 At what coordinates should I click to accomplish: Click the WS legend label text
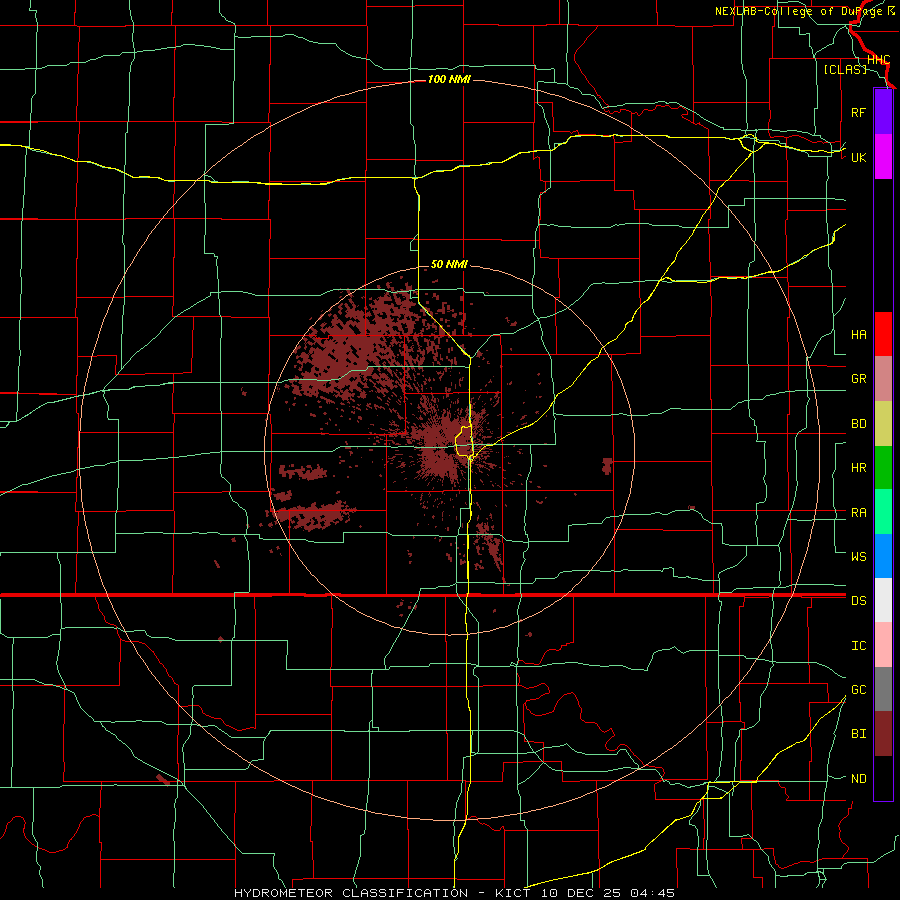click(858, 557)
